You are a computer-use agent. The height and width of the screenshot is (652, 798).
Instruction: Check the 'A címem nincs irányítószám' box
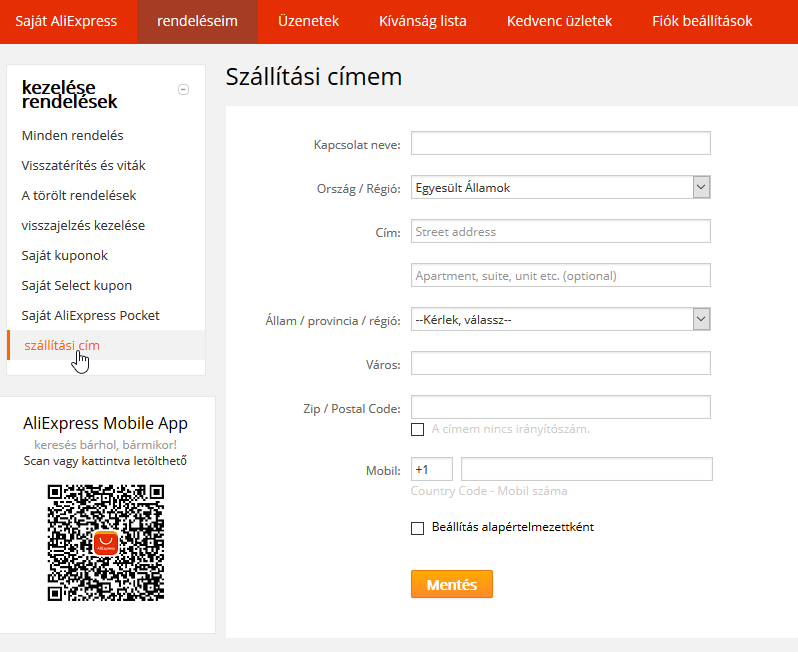point(418,429)
